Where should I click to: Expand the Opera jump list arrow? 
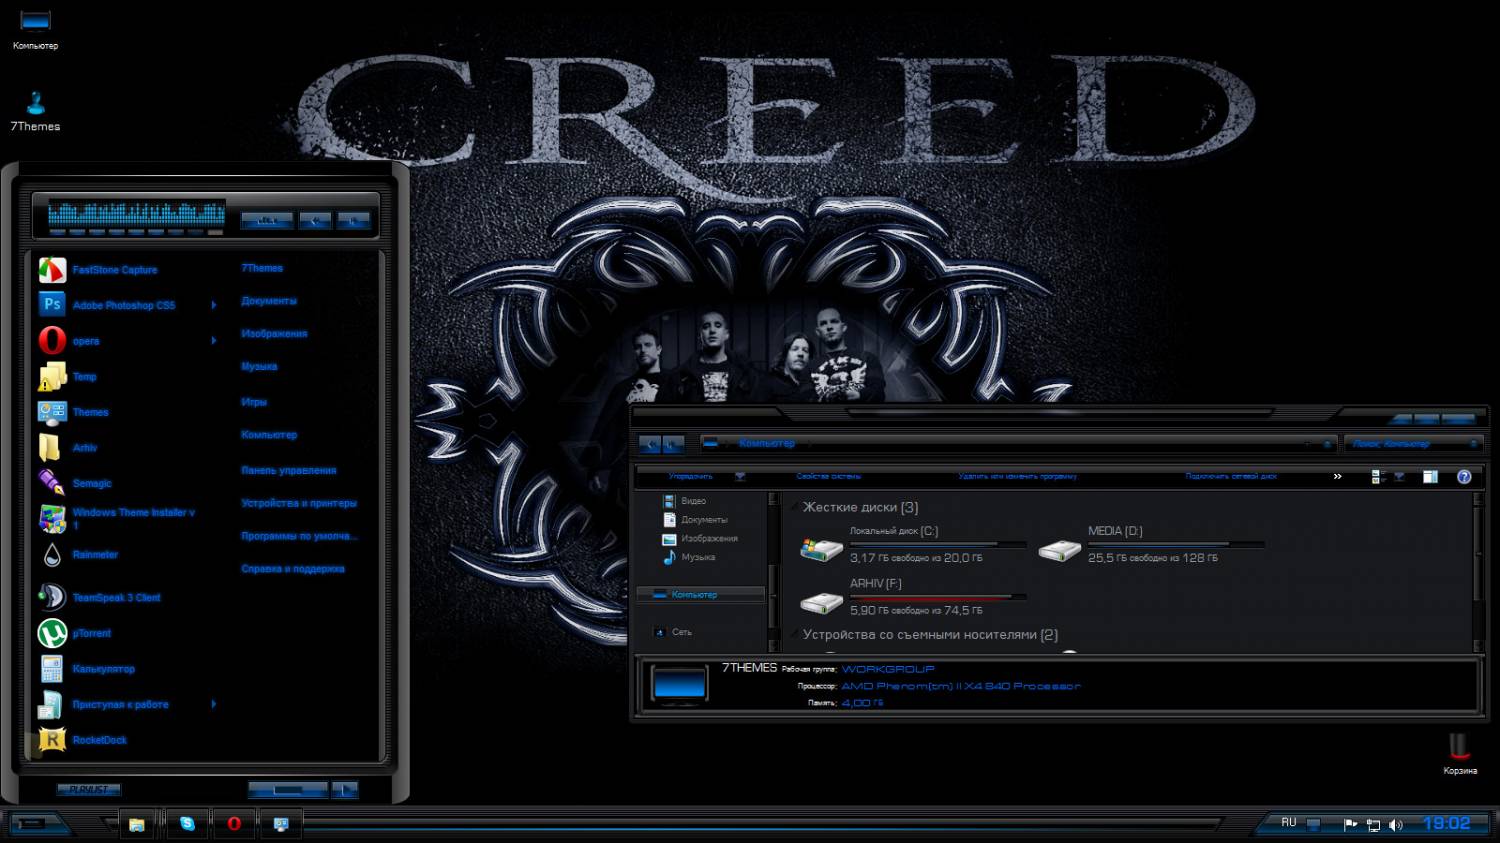(213, 341)
